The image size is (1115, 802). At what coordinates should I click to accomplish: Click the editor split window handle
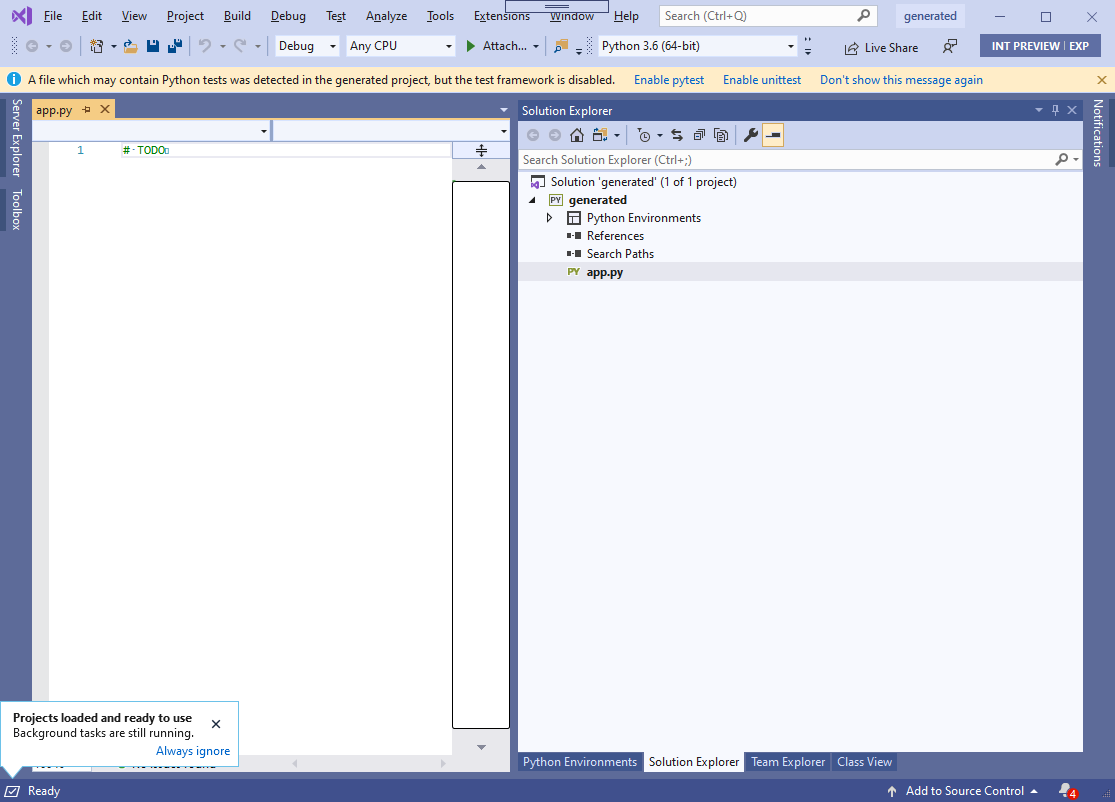481,151
